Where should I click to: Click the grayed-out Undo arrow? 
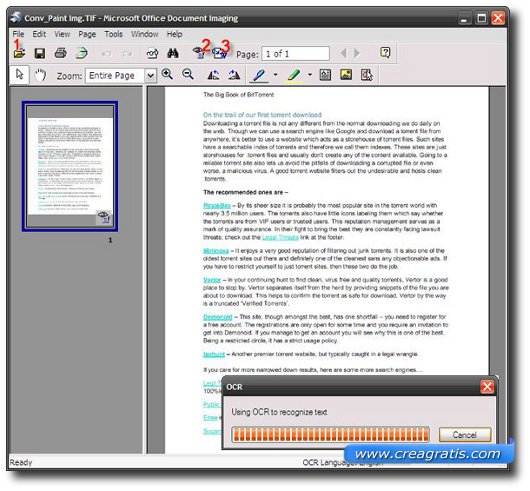pos(106,53)
